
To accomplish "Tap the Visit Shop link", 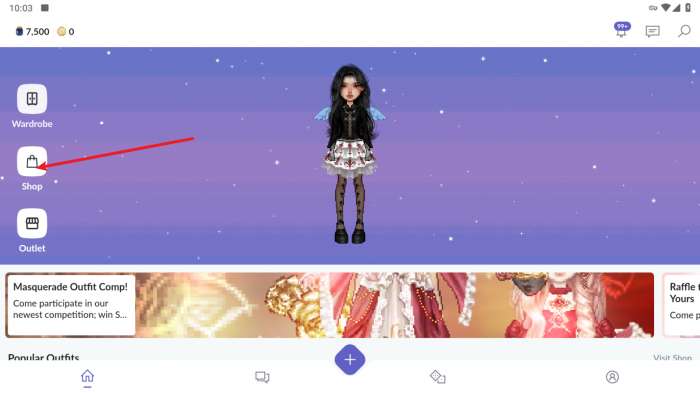I will [x=672, y=358].
